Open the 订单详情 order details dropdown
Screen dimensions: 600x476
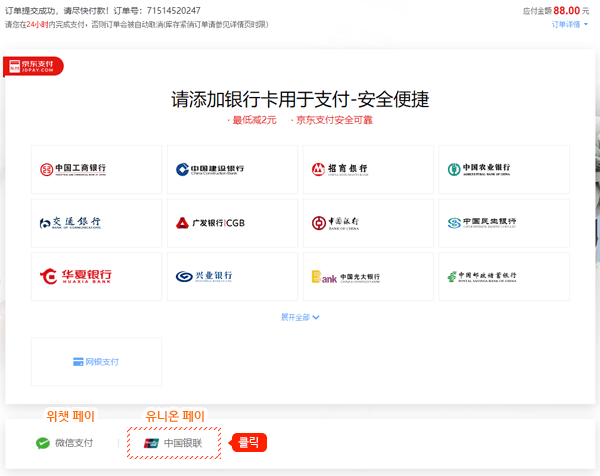point(570,25)
